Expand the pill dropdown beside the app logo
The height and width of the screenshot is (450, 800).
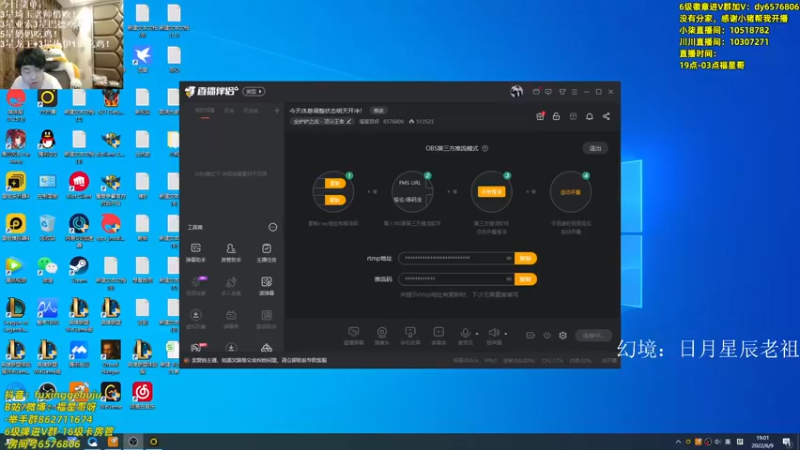click(254, 91)
